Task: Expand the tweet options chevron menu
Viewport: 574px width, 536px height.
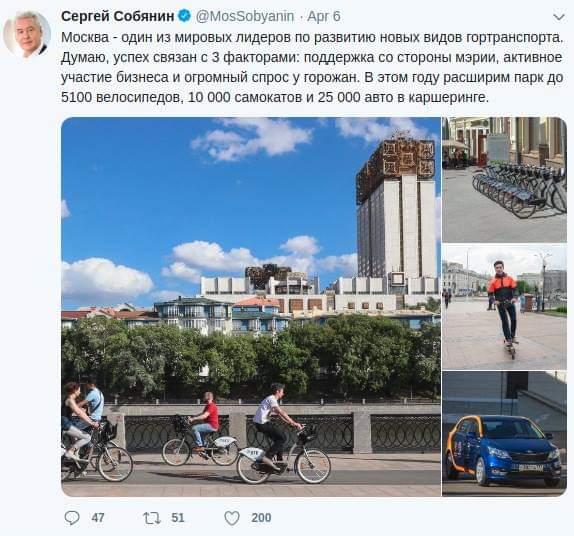Action: click(559, 17)
